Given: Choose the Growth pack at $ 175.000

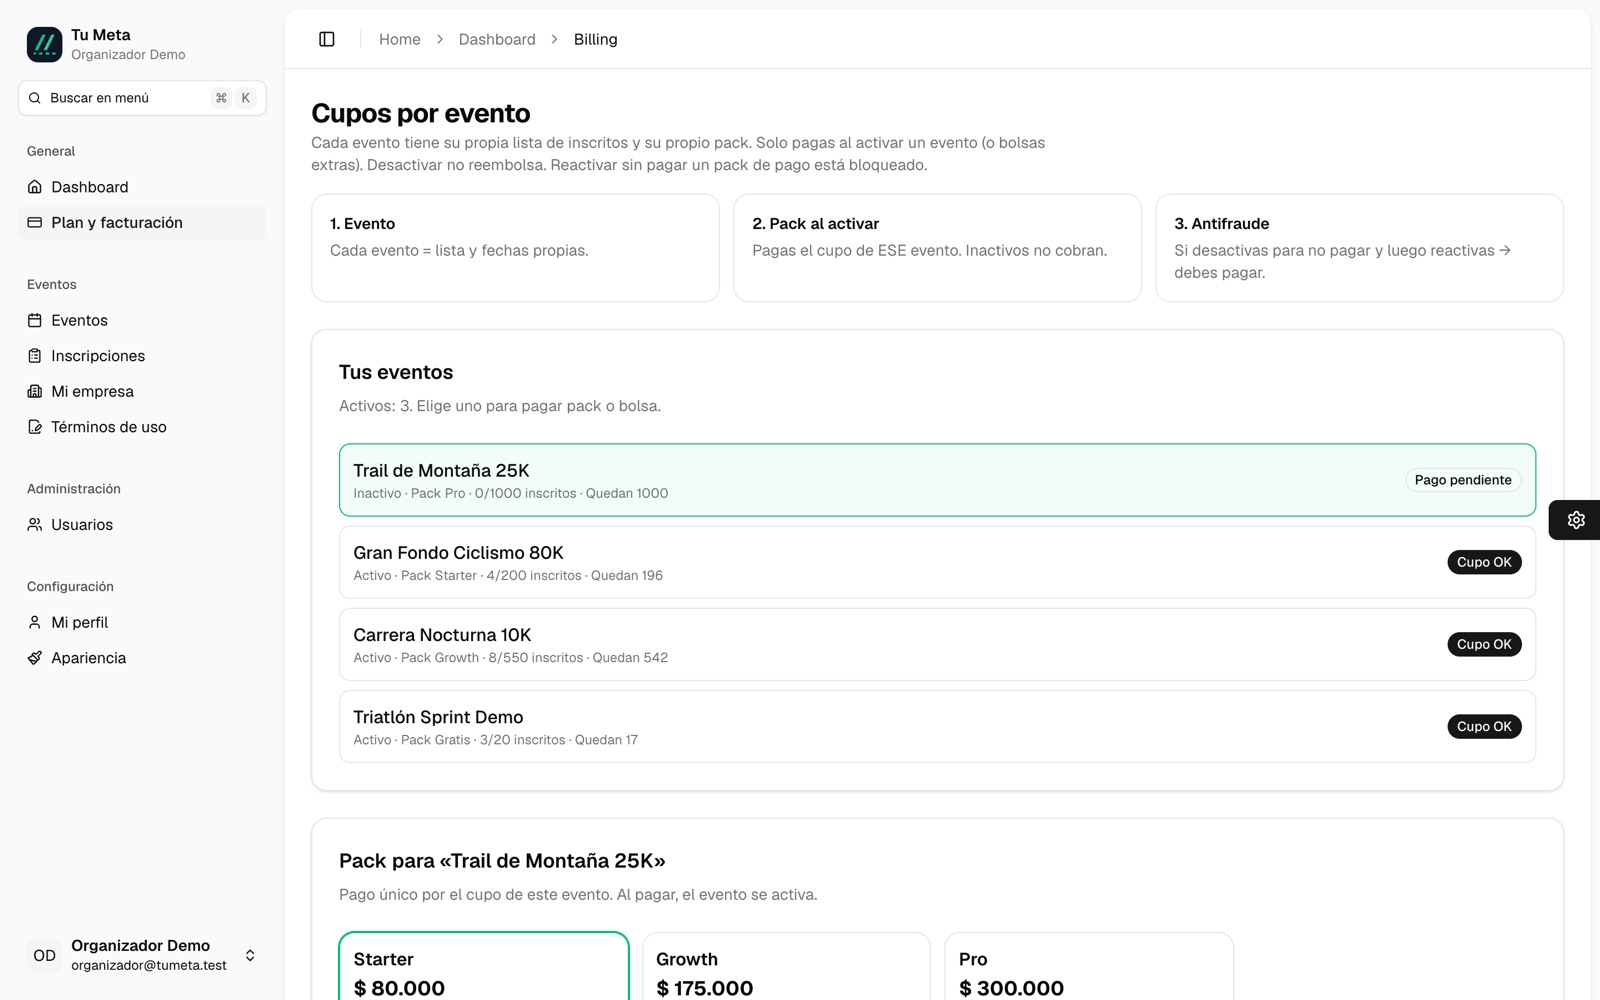Looking at the screenshot, I should (786, 967).
